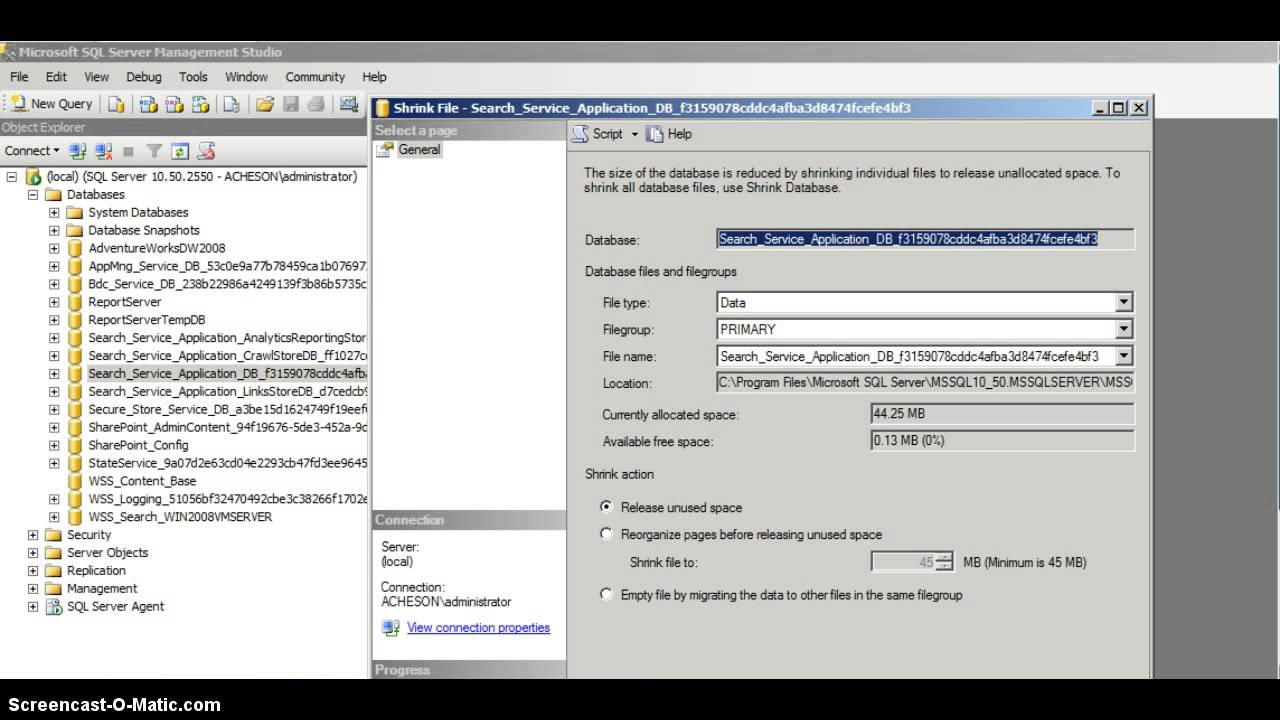Expand the Replication node
Screen dimensions: 1280x720
pos(33,571)
